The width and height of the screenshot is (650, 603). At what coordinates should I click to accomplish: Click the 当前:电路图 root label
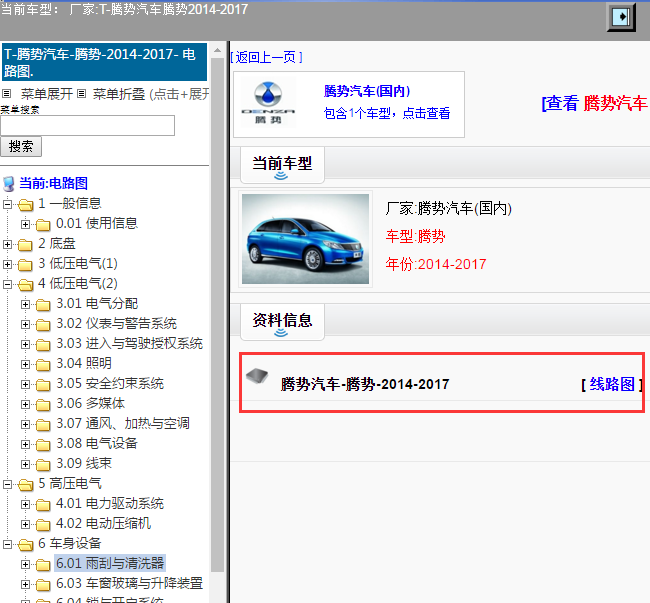[x=53, y=184]
